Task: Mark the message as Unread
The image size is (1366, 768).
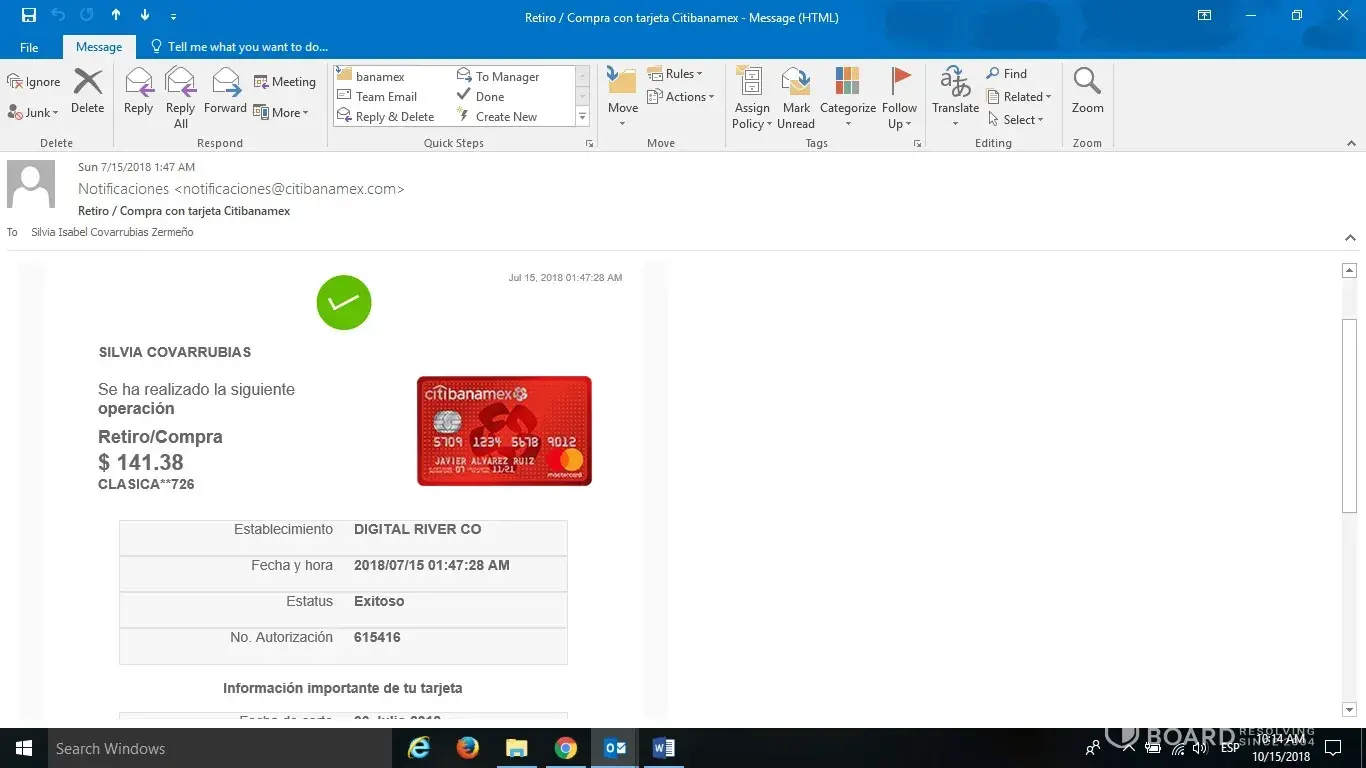Action: click(x=796, y=98)
